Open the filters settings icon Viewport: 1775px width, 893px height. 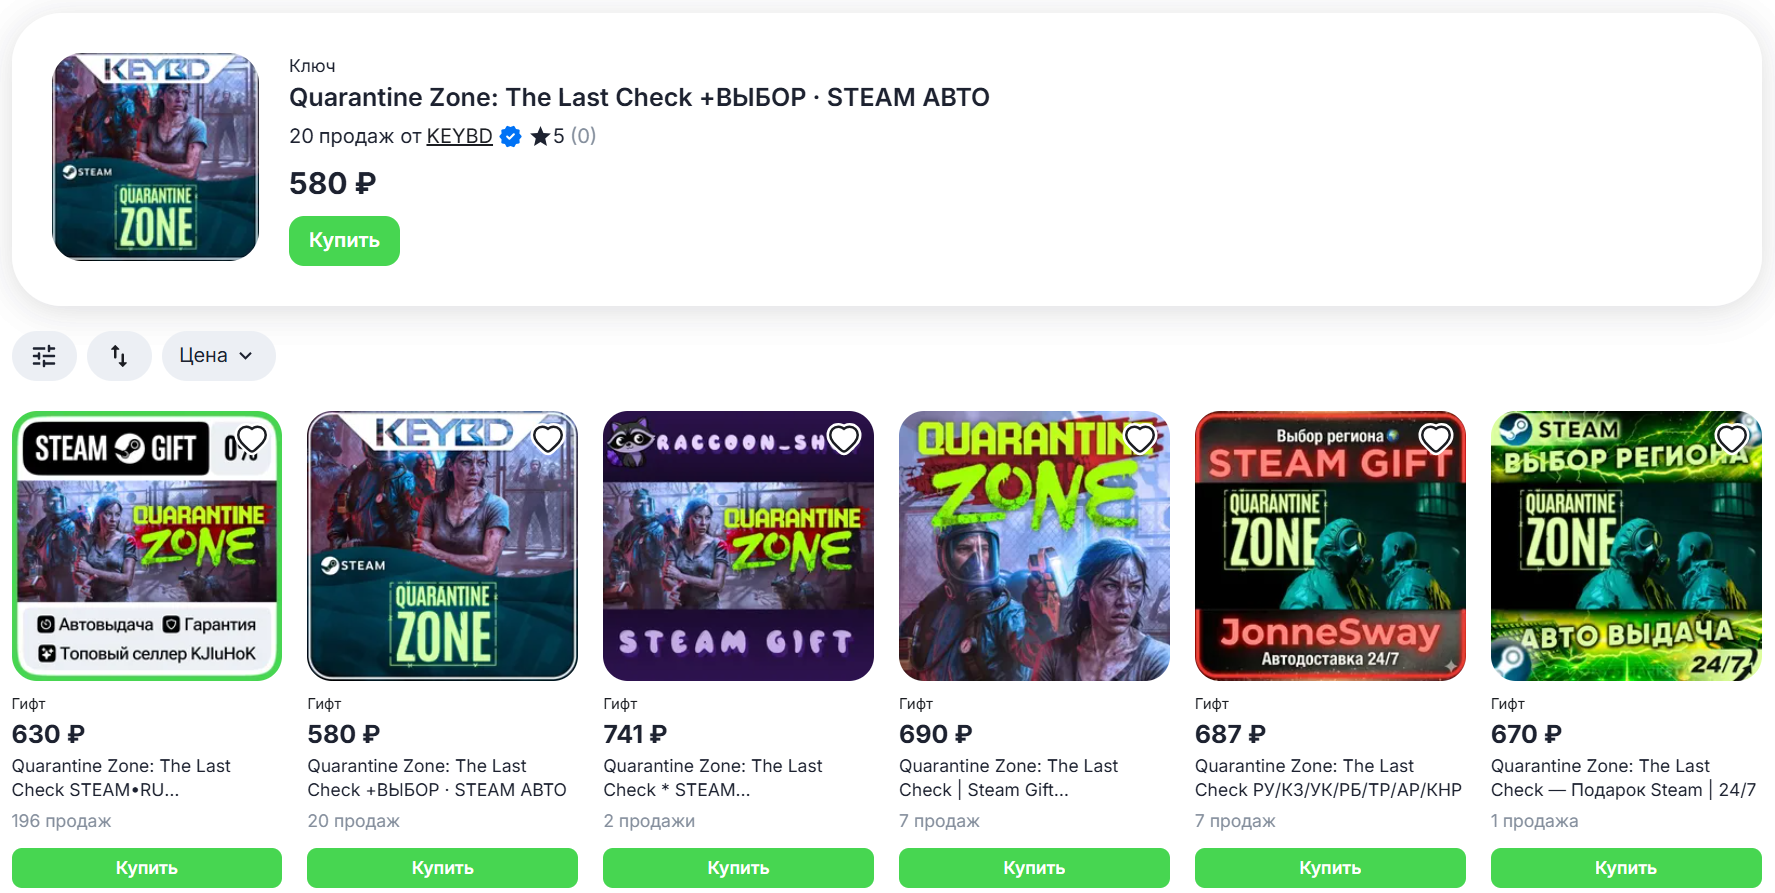(44, 356)
